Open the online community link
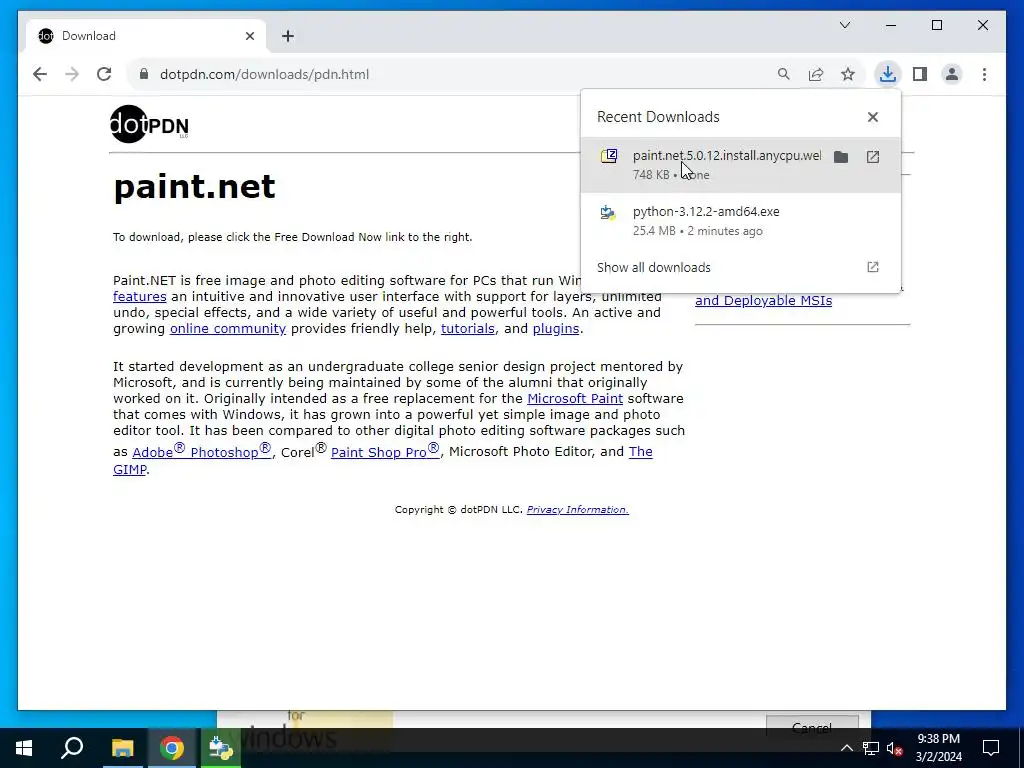This screenshot has height=768, width=1024. point(228,328)
